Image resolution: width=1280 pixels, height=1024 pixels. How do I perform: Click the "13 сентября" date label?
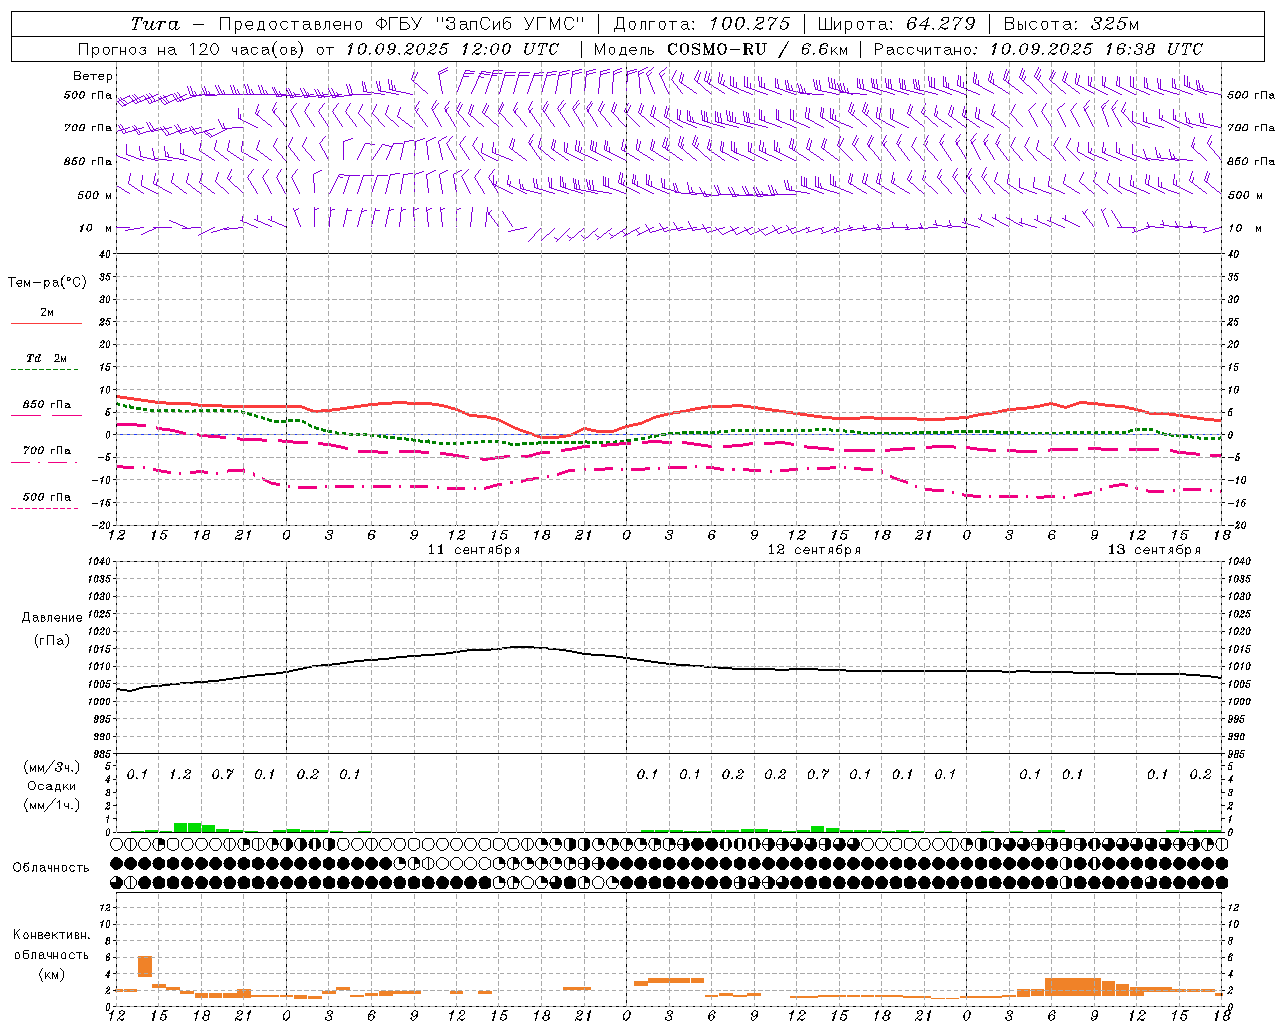1154,549
